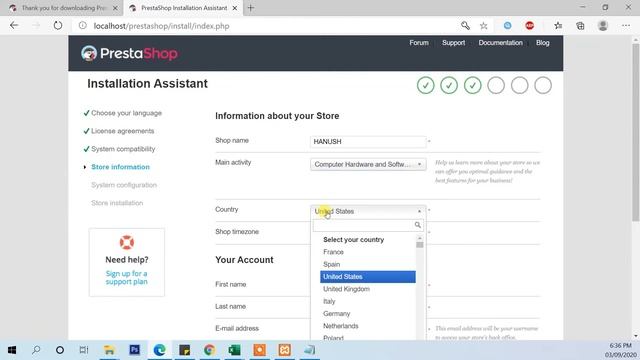
Task: Switch to the Thank you for downloading tab
Action: point(61,8)
